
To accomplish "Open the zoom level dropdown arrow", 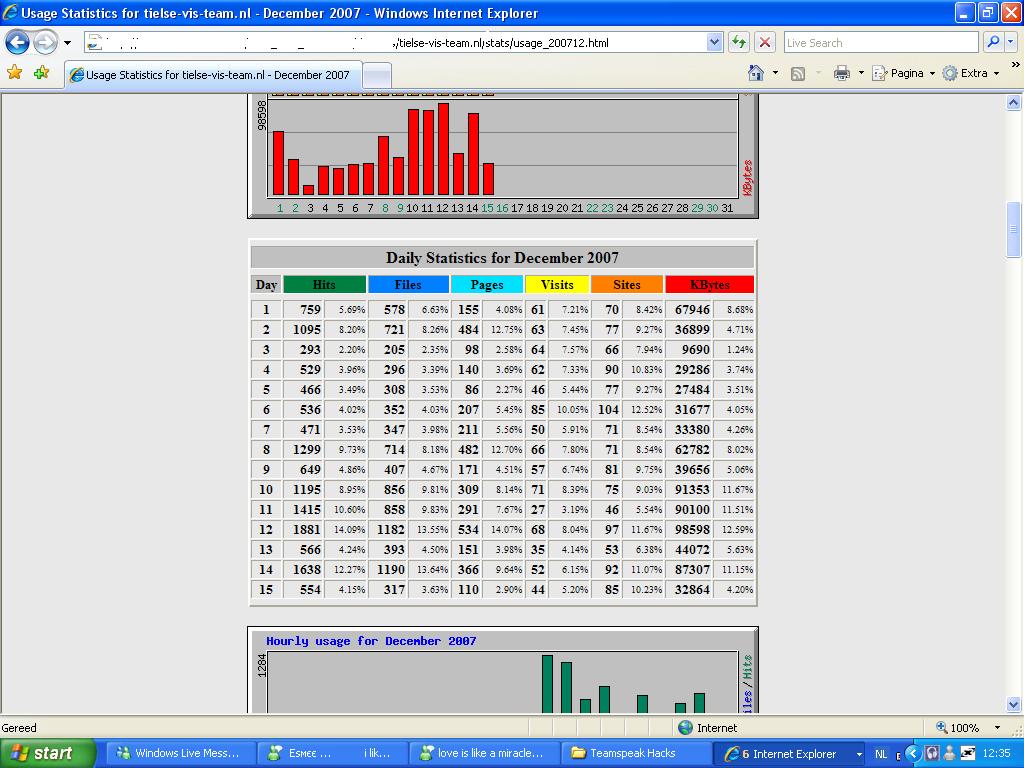I will [x=997, y=728].
